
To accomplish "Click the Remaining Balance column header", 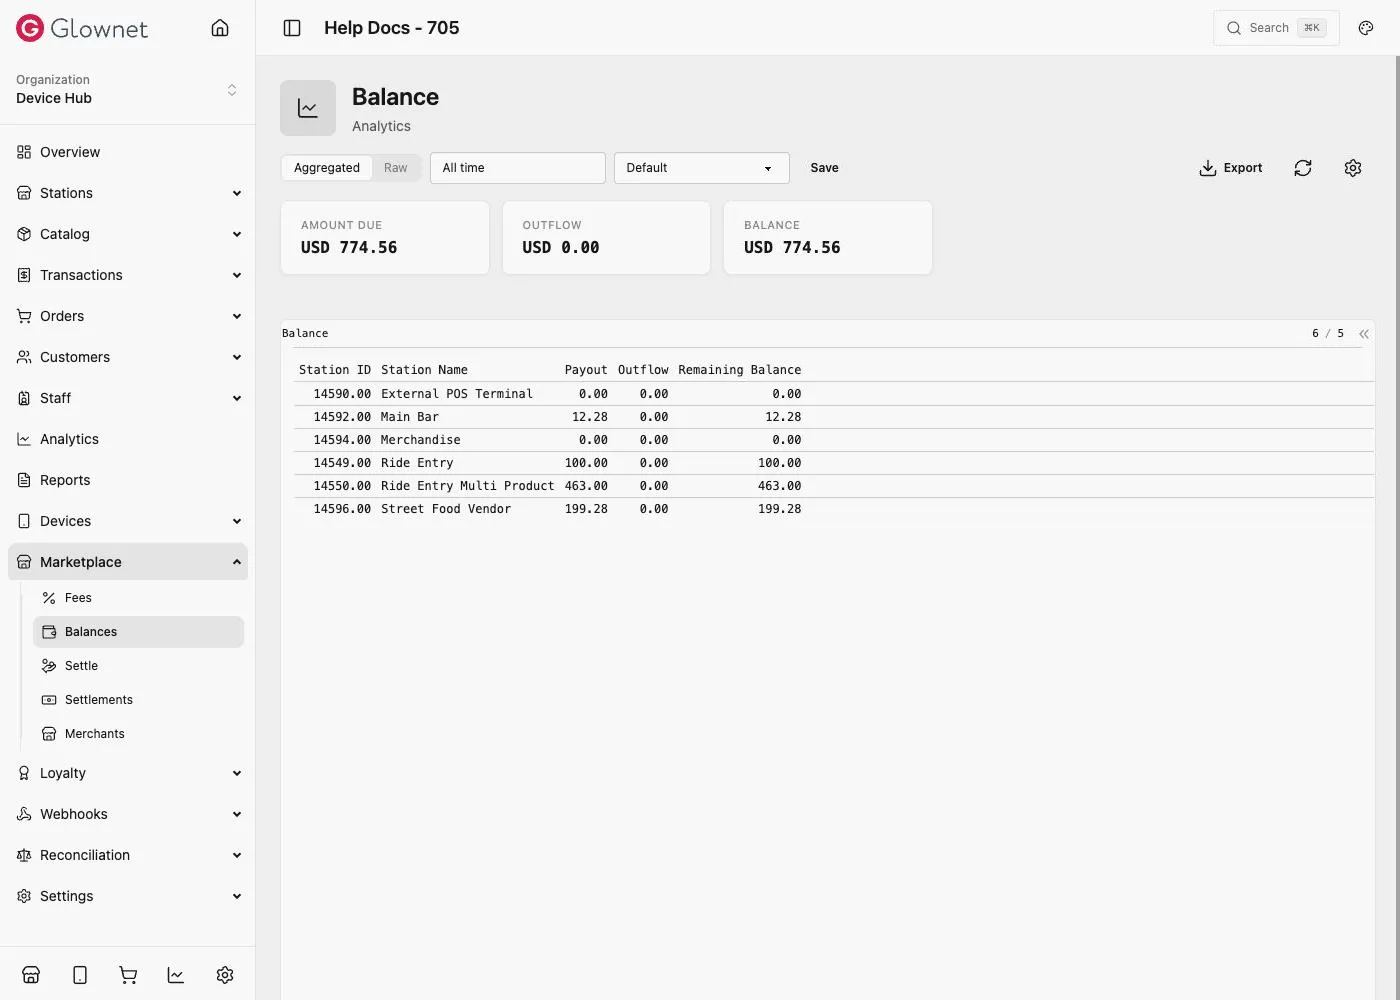I will tap(740, 370).
